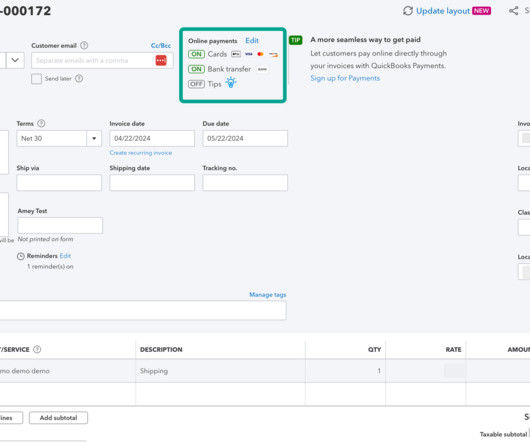
Task: Open the Manage tags link
Action: pos(268,295)
